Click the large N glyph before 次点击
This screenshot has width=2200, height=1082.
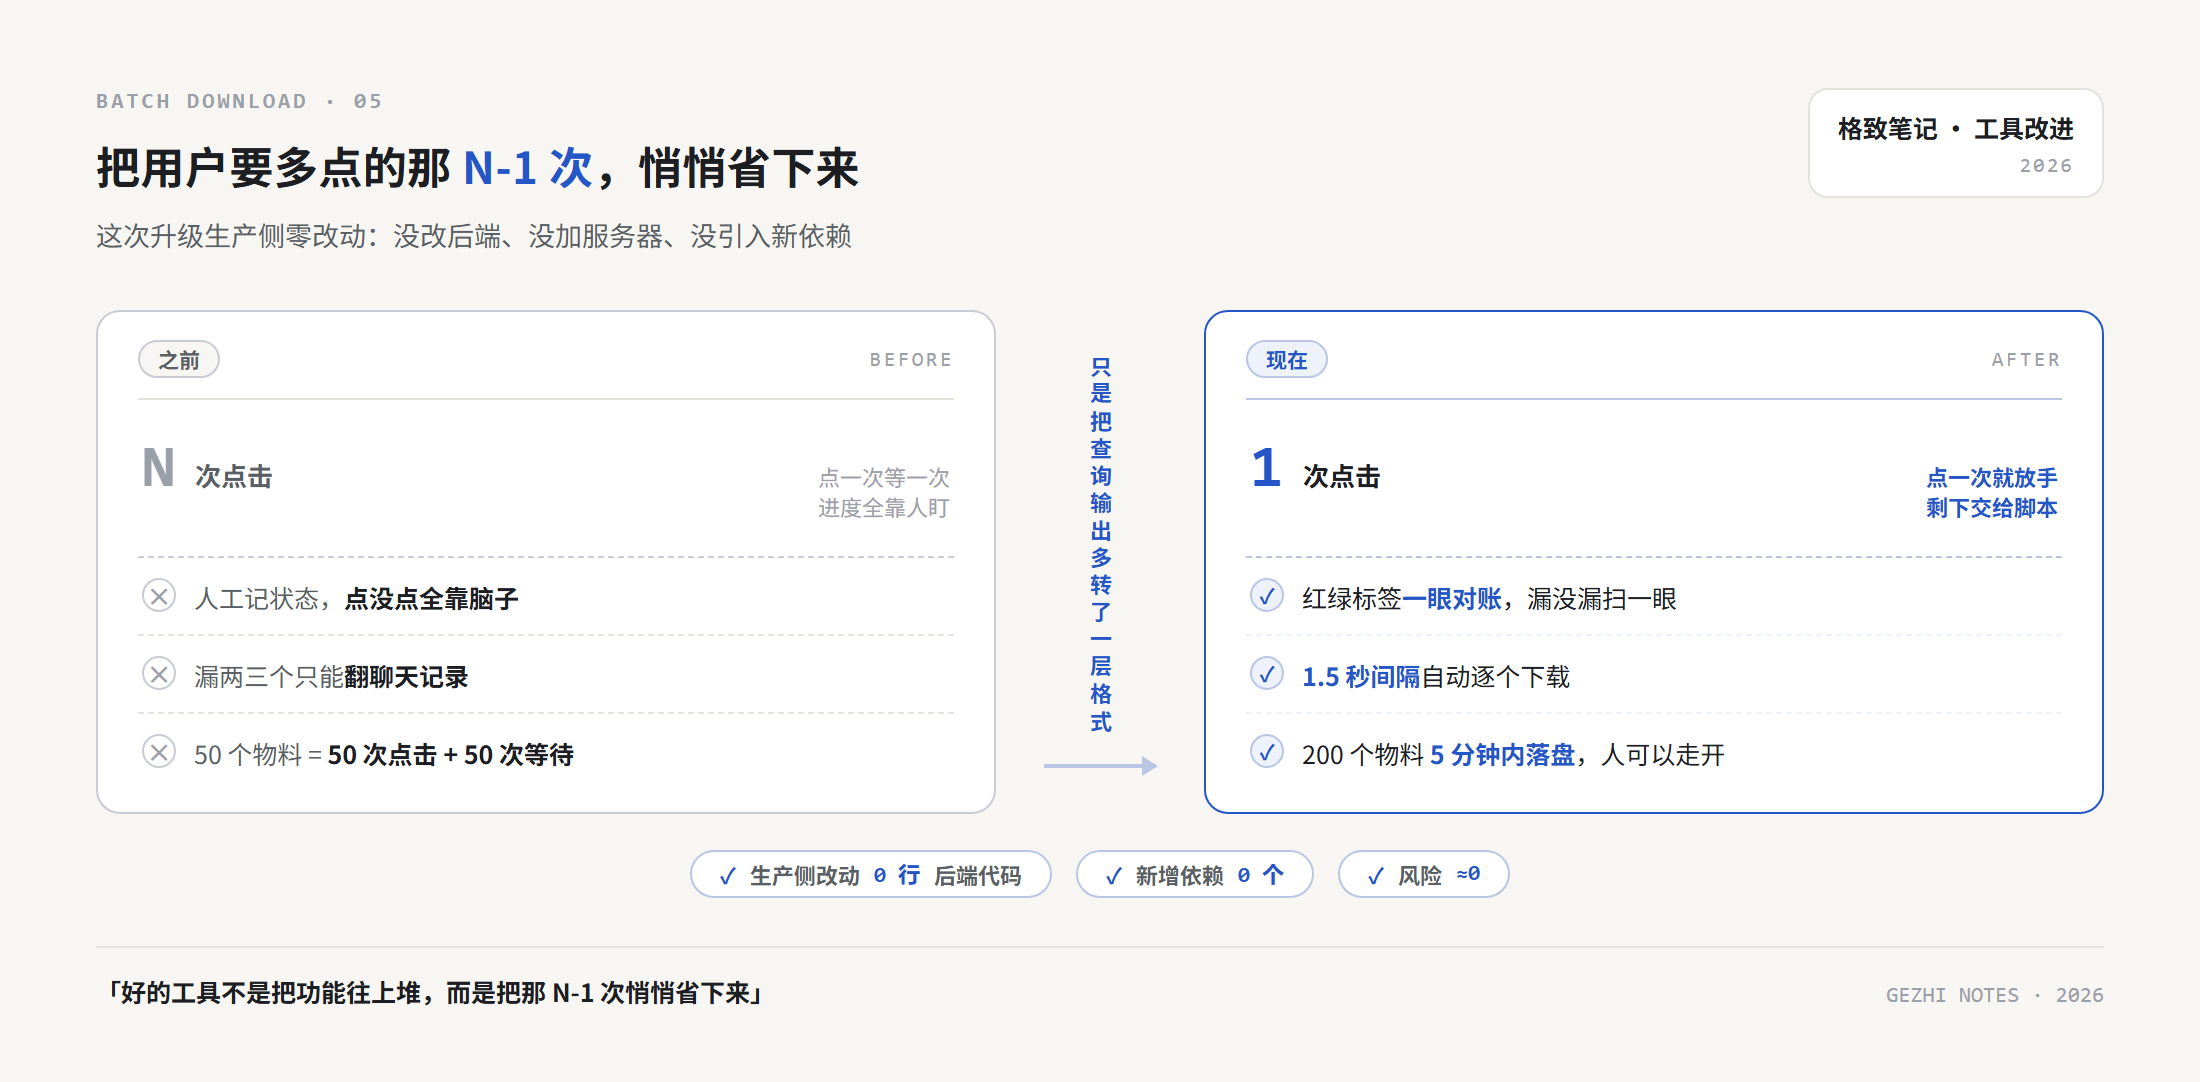(x=159, y=468)
